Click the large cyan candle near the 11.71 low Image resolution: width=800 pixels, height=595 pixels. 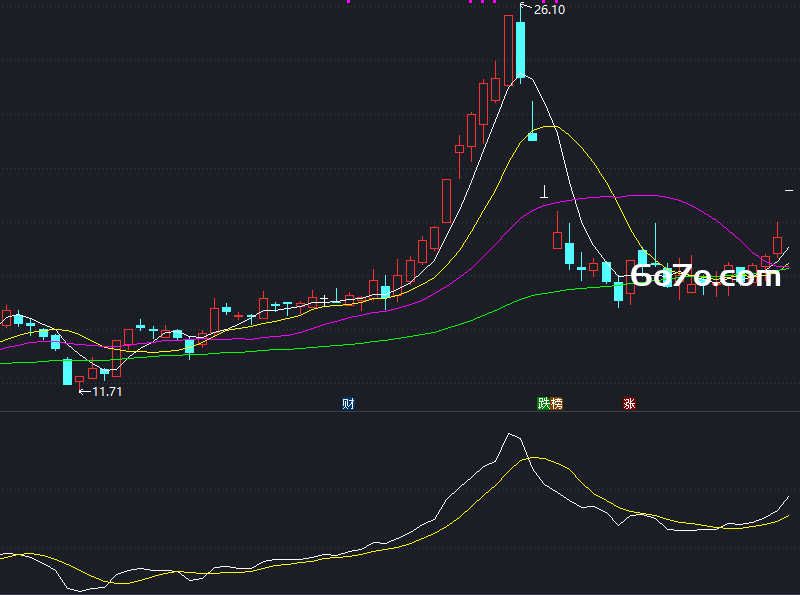point(67,372)
